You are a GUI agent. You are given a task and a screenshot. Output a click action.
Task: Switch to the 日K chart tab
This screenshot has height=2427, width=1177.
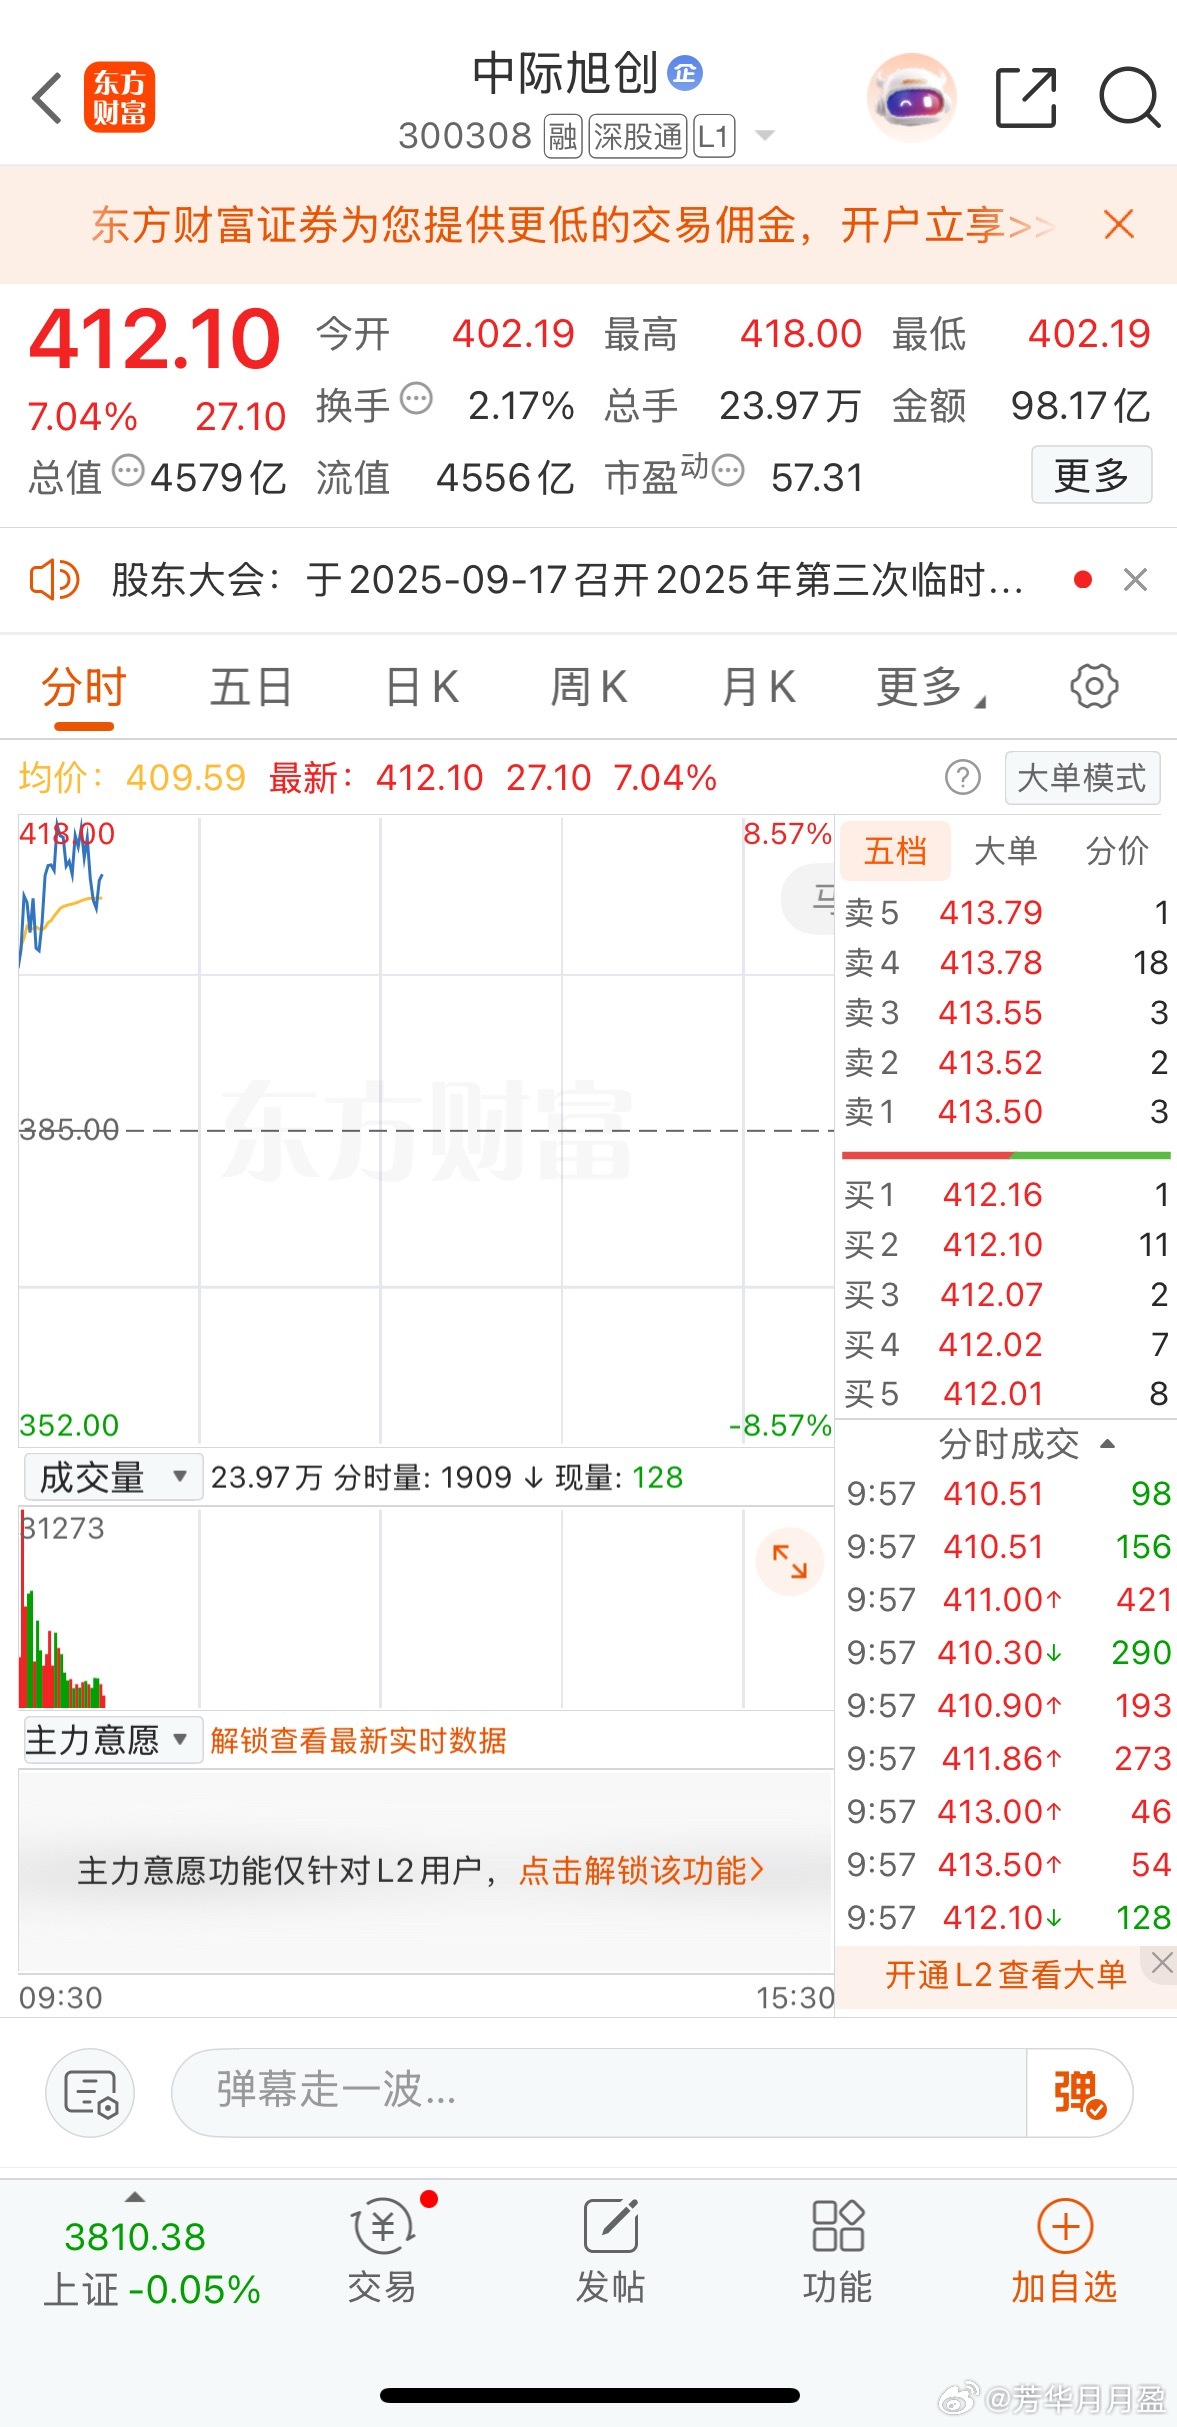422,688
